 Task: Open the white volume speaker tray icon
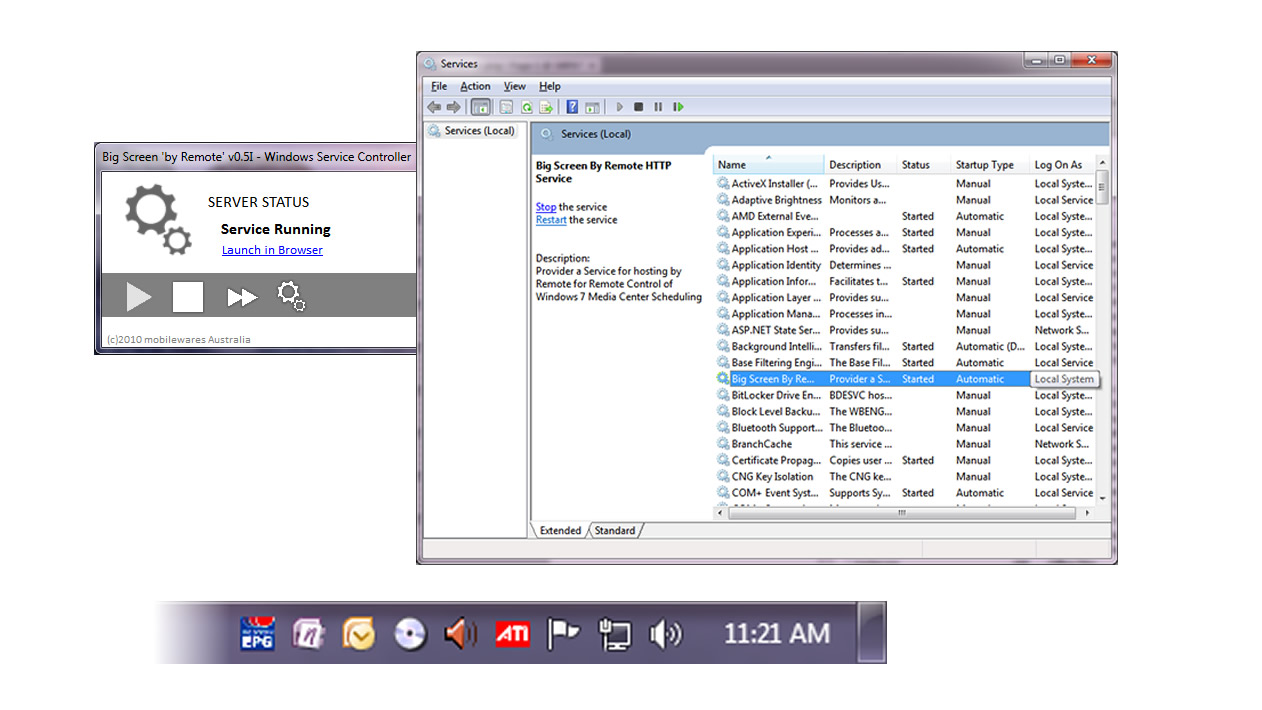point(666,634)
